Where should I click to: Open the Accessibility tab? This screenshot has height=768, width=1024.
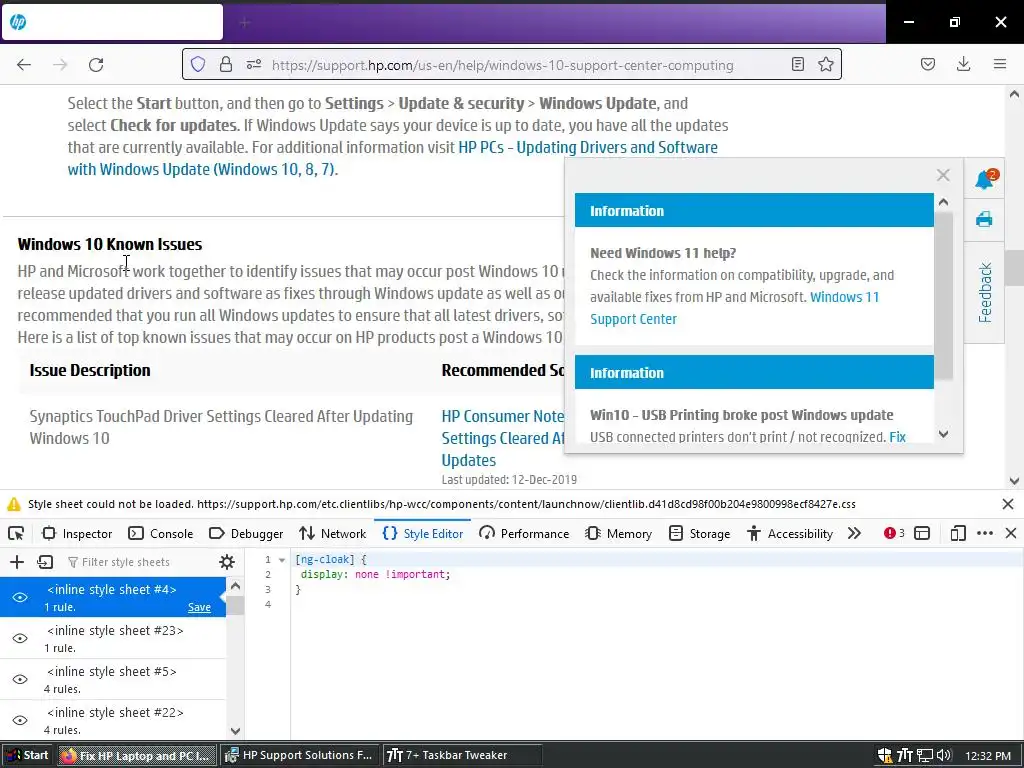point(790,534)
